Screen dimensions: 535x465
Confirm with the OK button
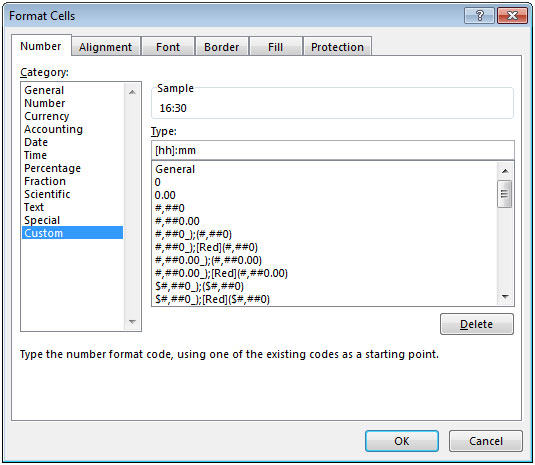click(402, 441)
